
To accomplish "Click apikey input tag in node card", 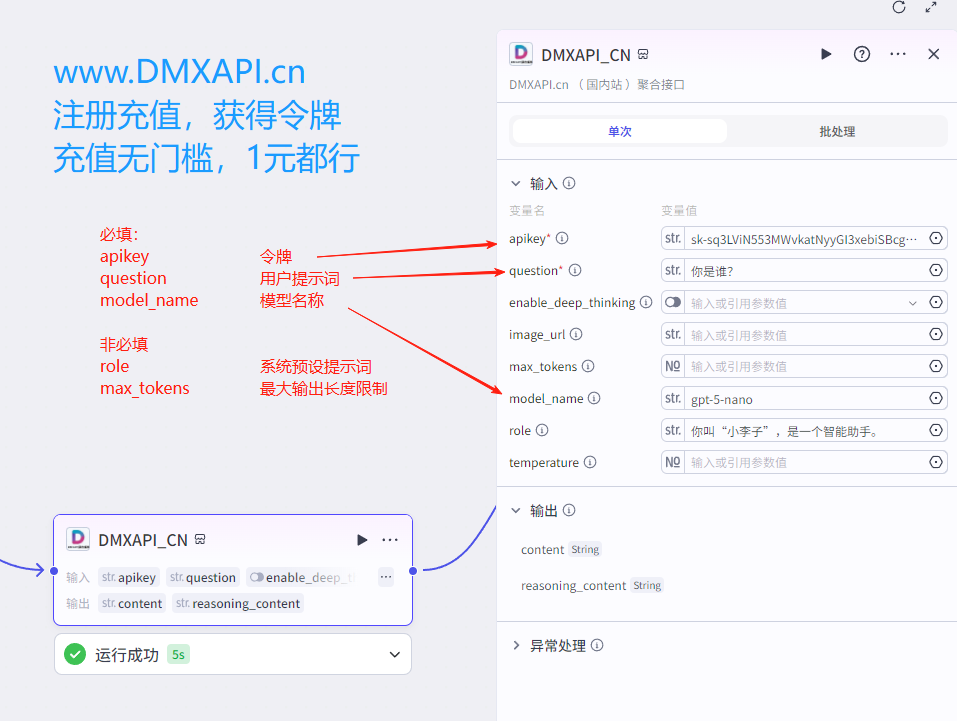I will tap(129, 577).
